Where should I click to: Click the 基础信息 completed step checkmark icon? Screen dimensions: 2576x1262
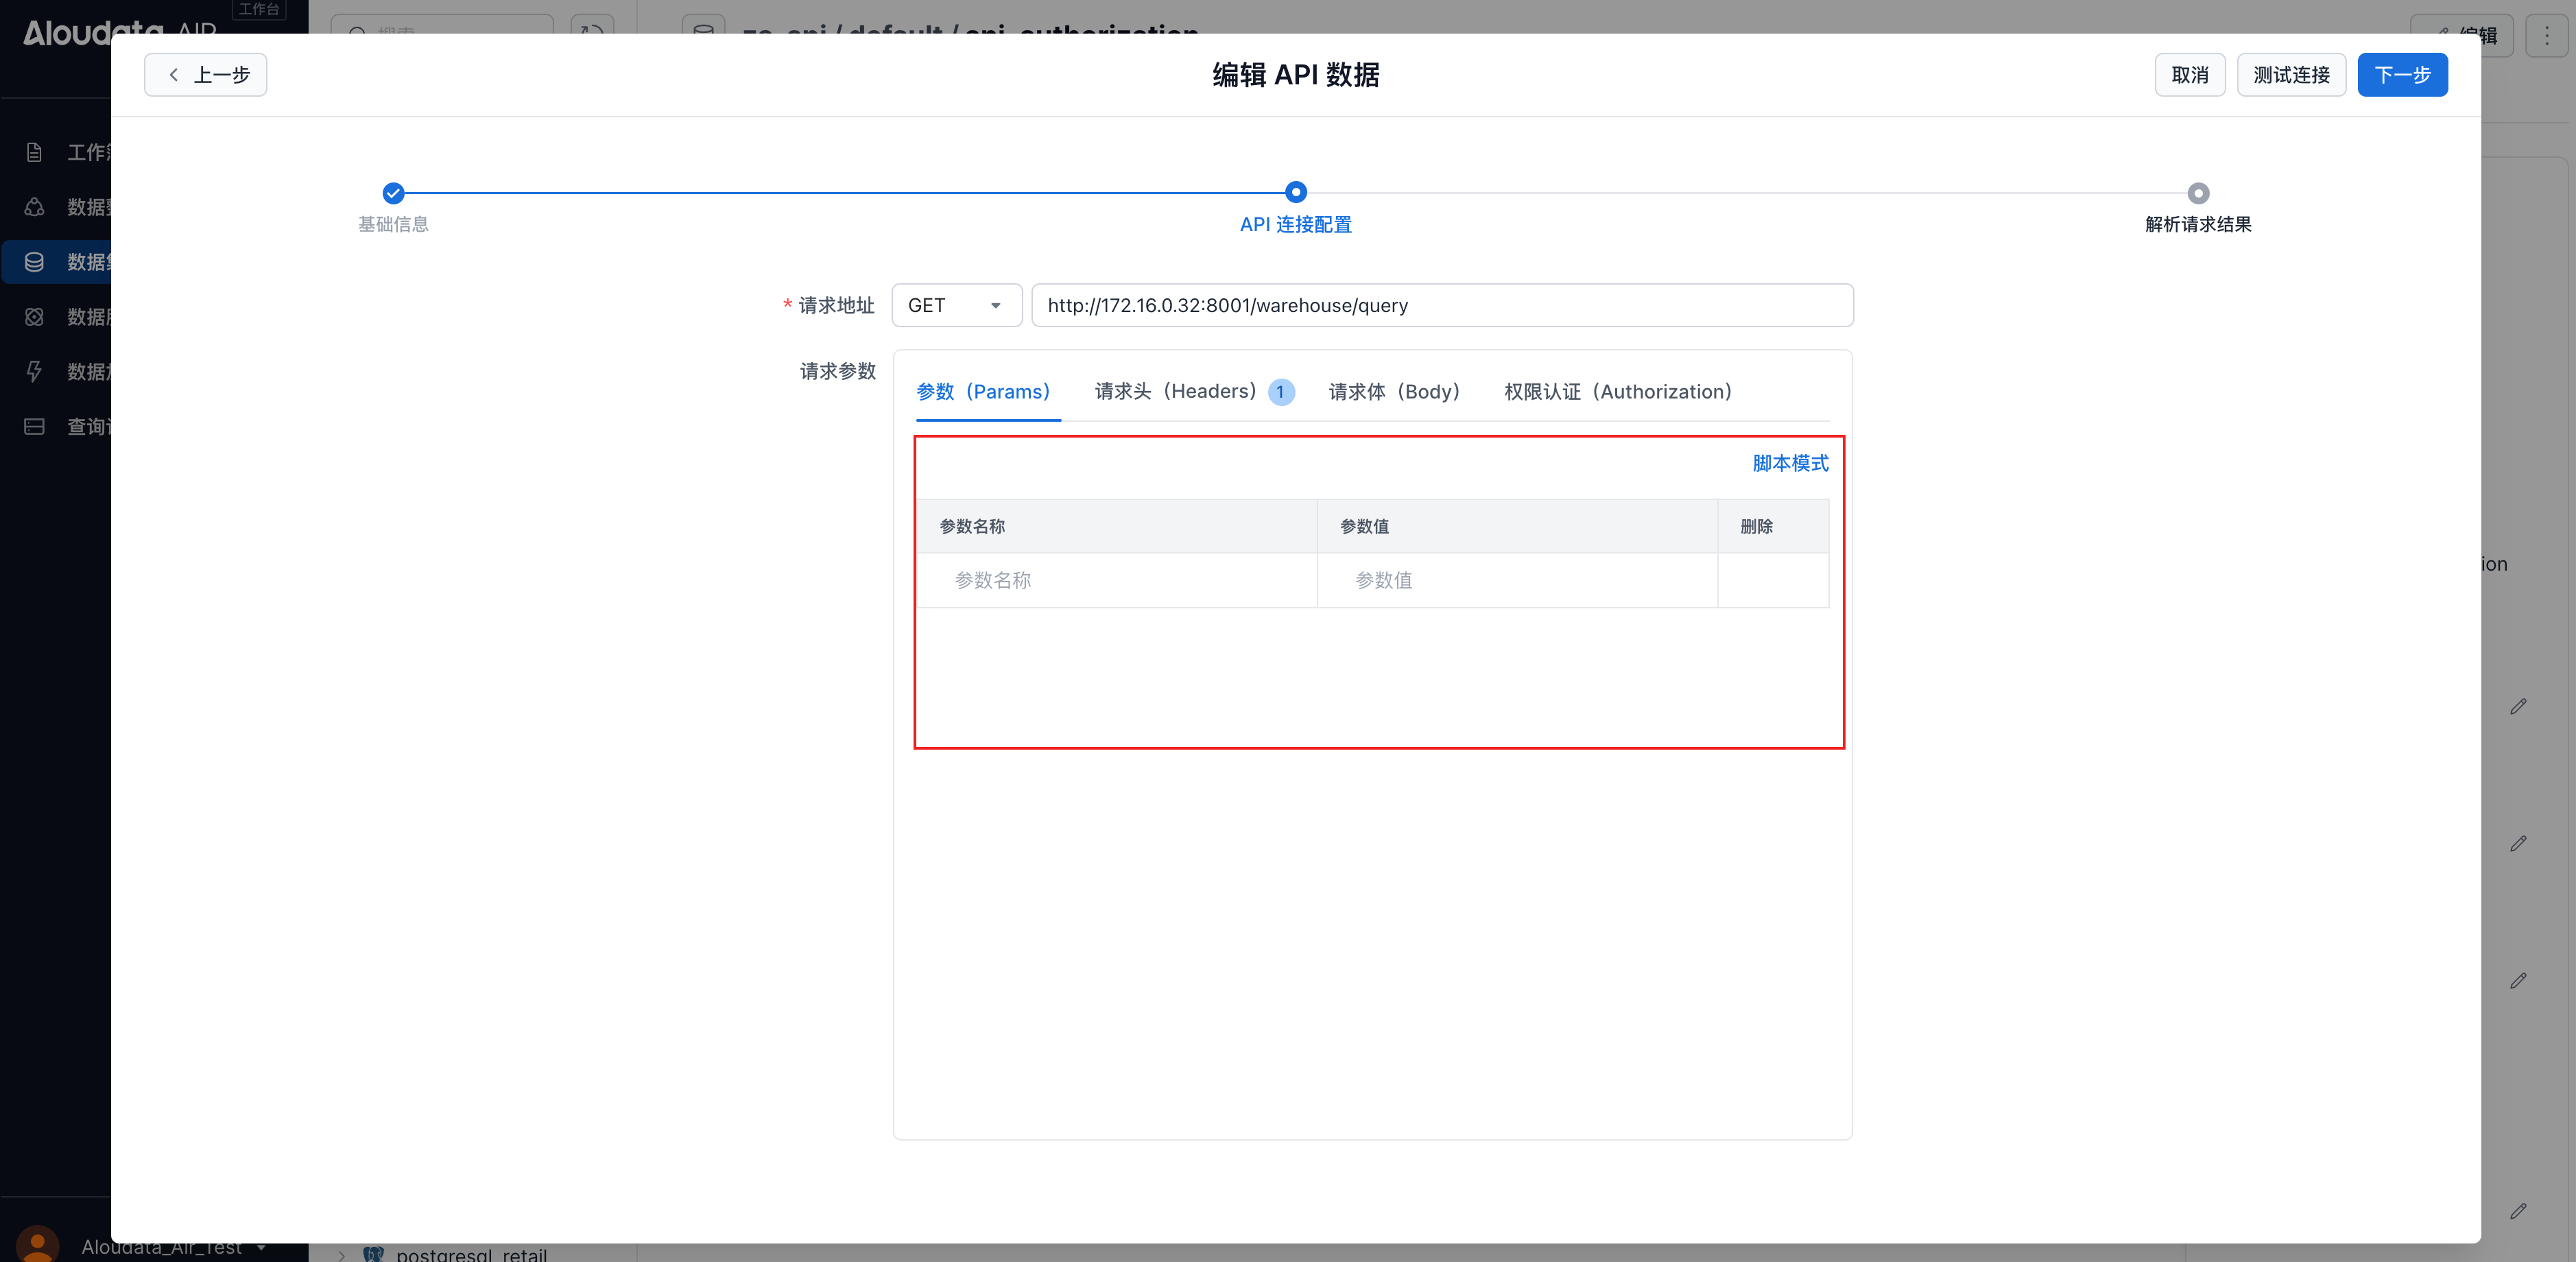393,193
